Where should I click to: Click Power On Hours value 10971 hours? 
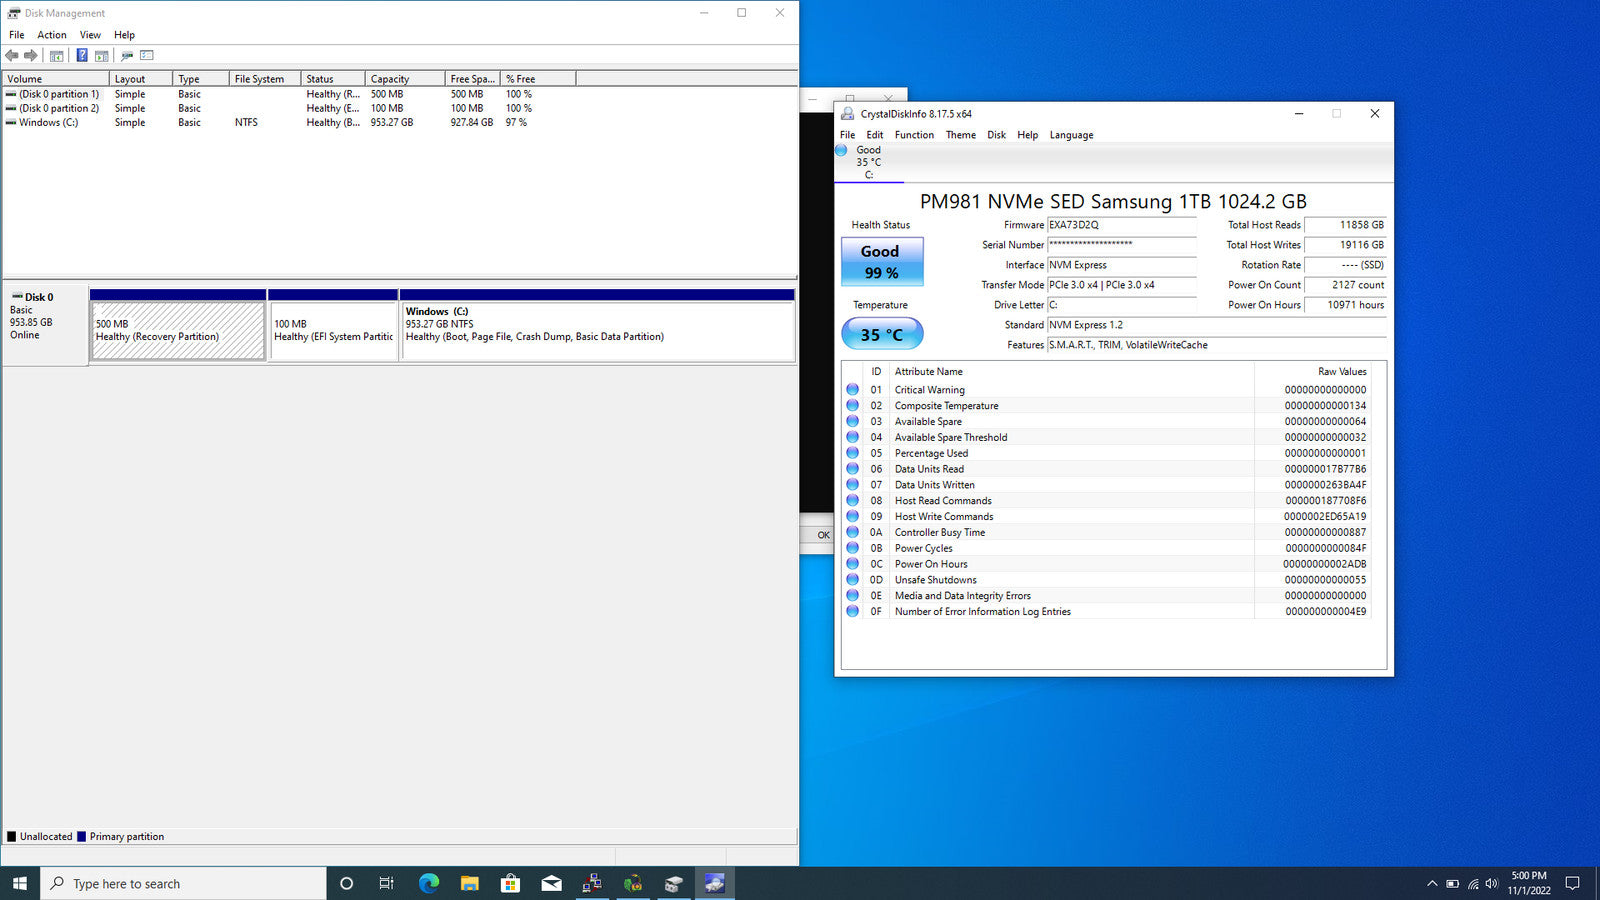(1345, 305)
